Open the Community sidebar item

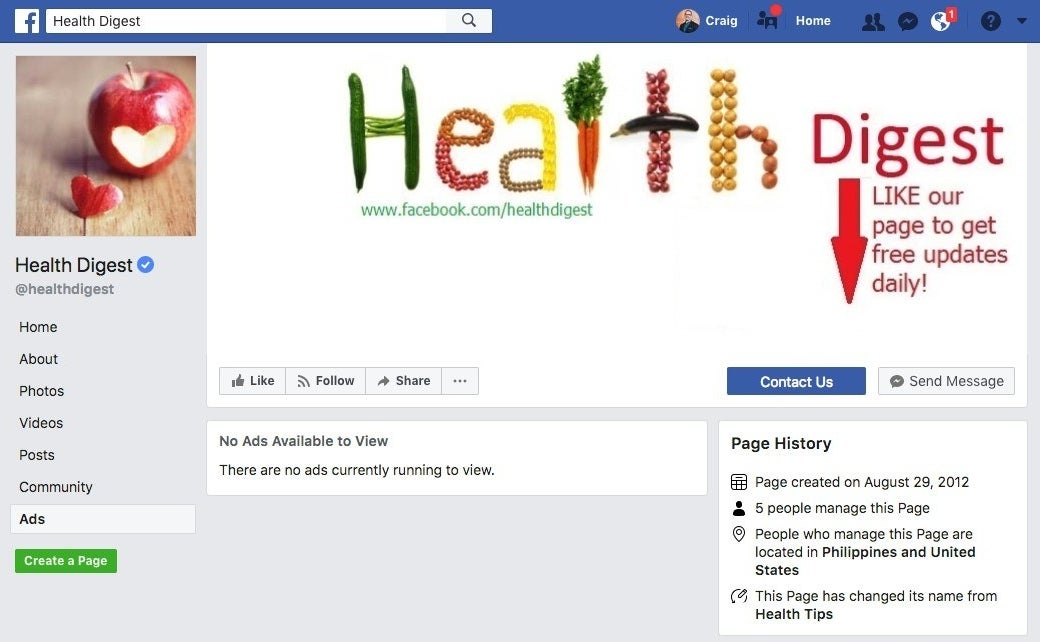[x=56, y=487]
